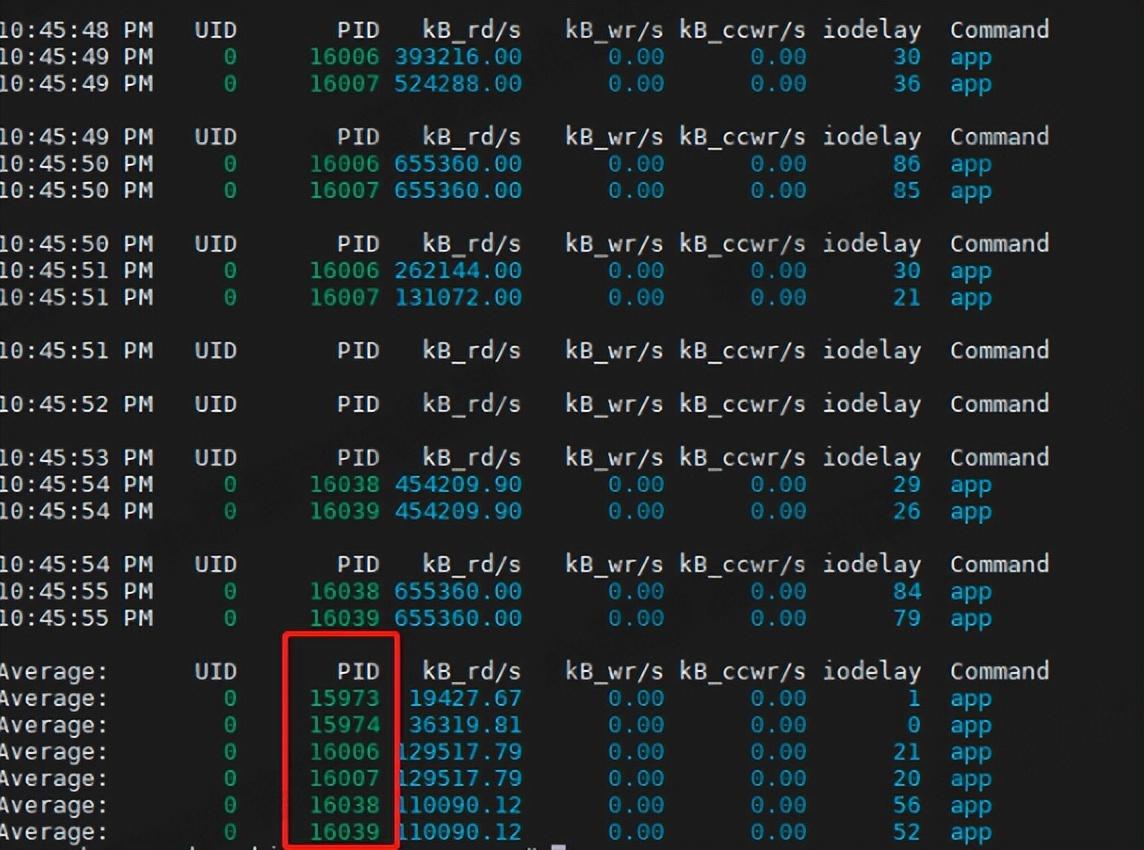Screen dimensions: 1144x850
Task: Select the kB_wr/s header in 10:45:48 PM row
Action: pos(614,30)
